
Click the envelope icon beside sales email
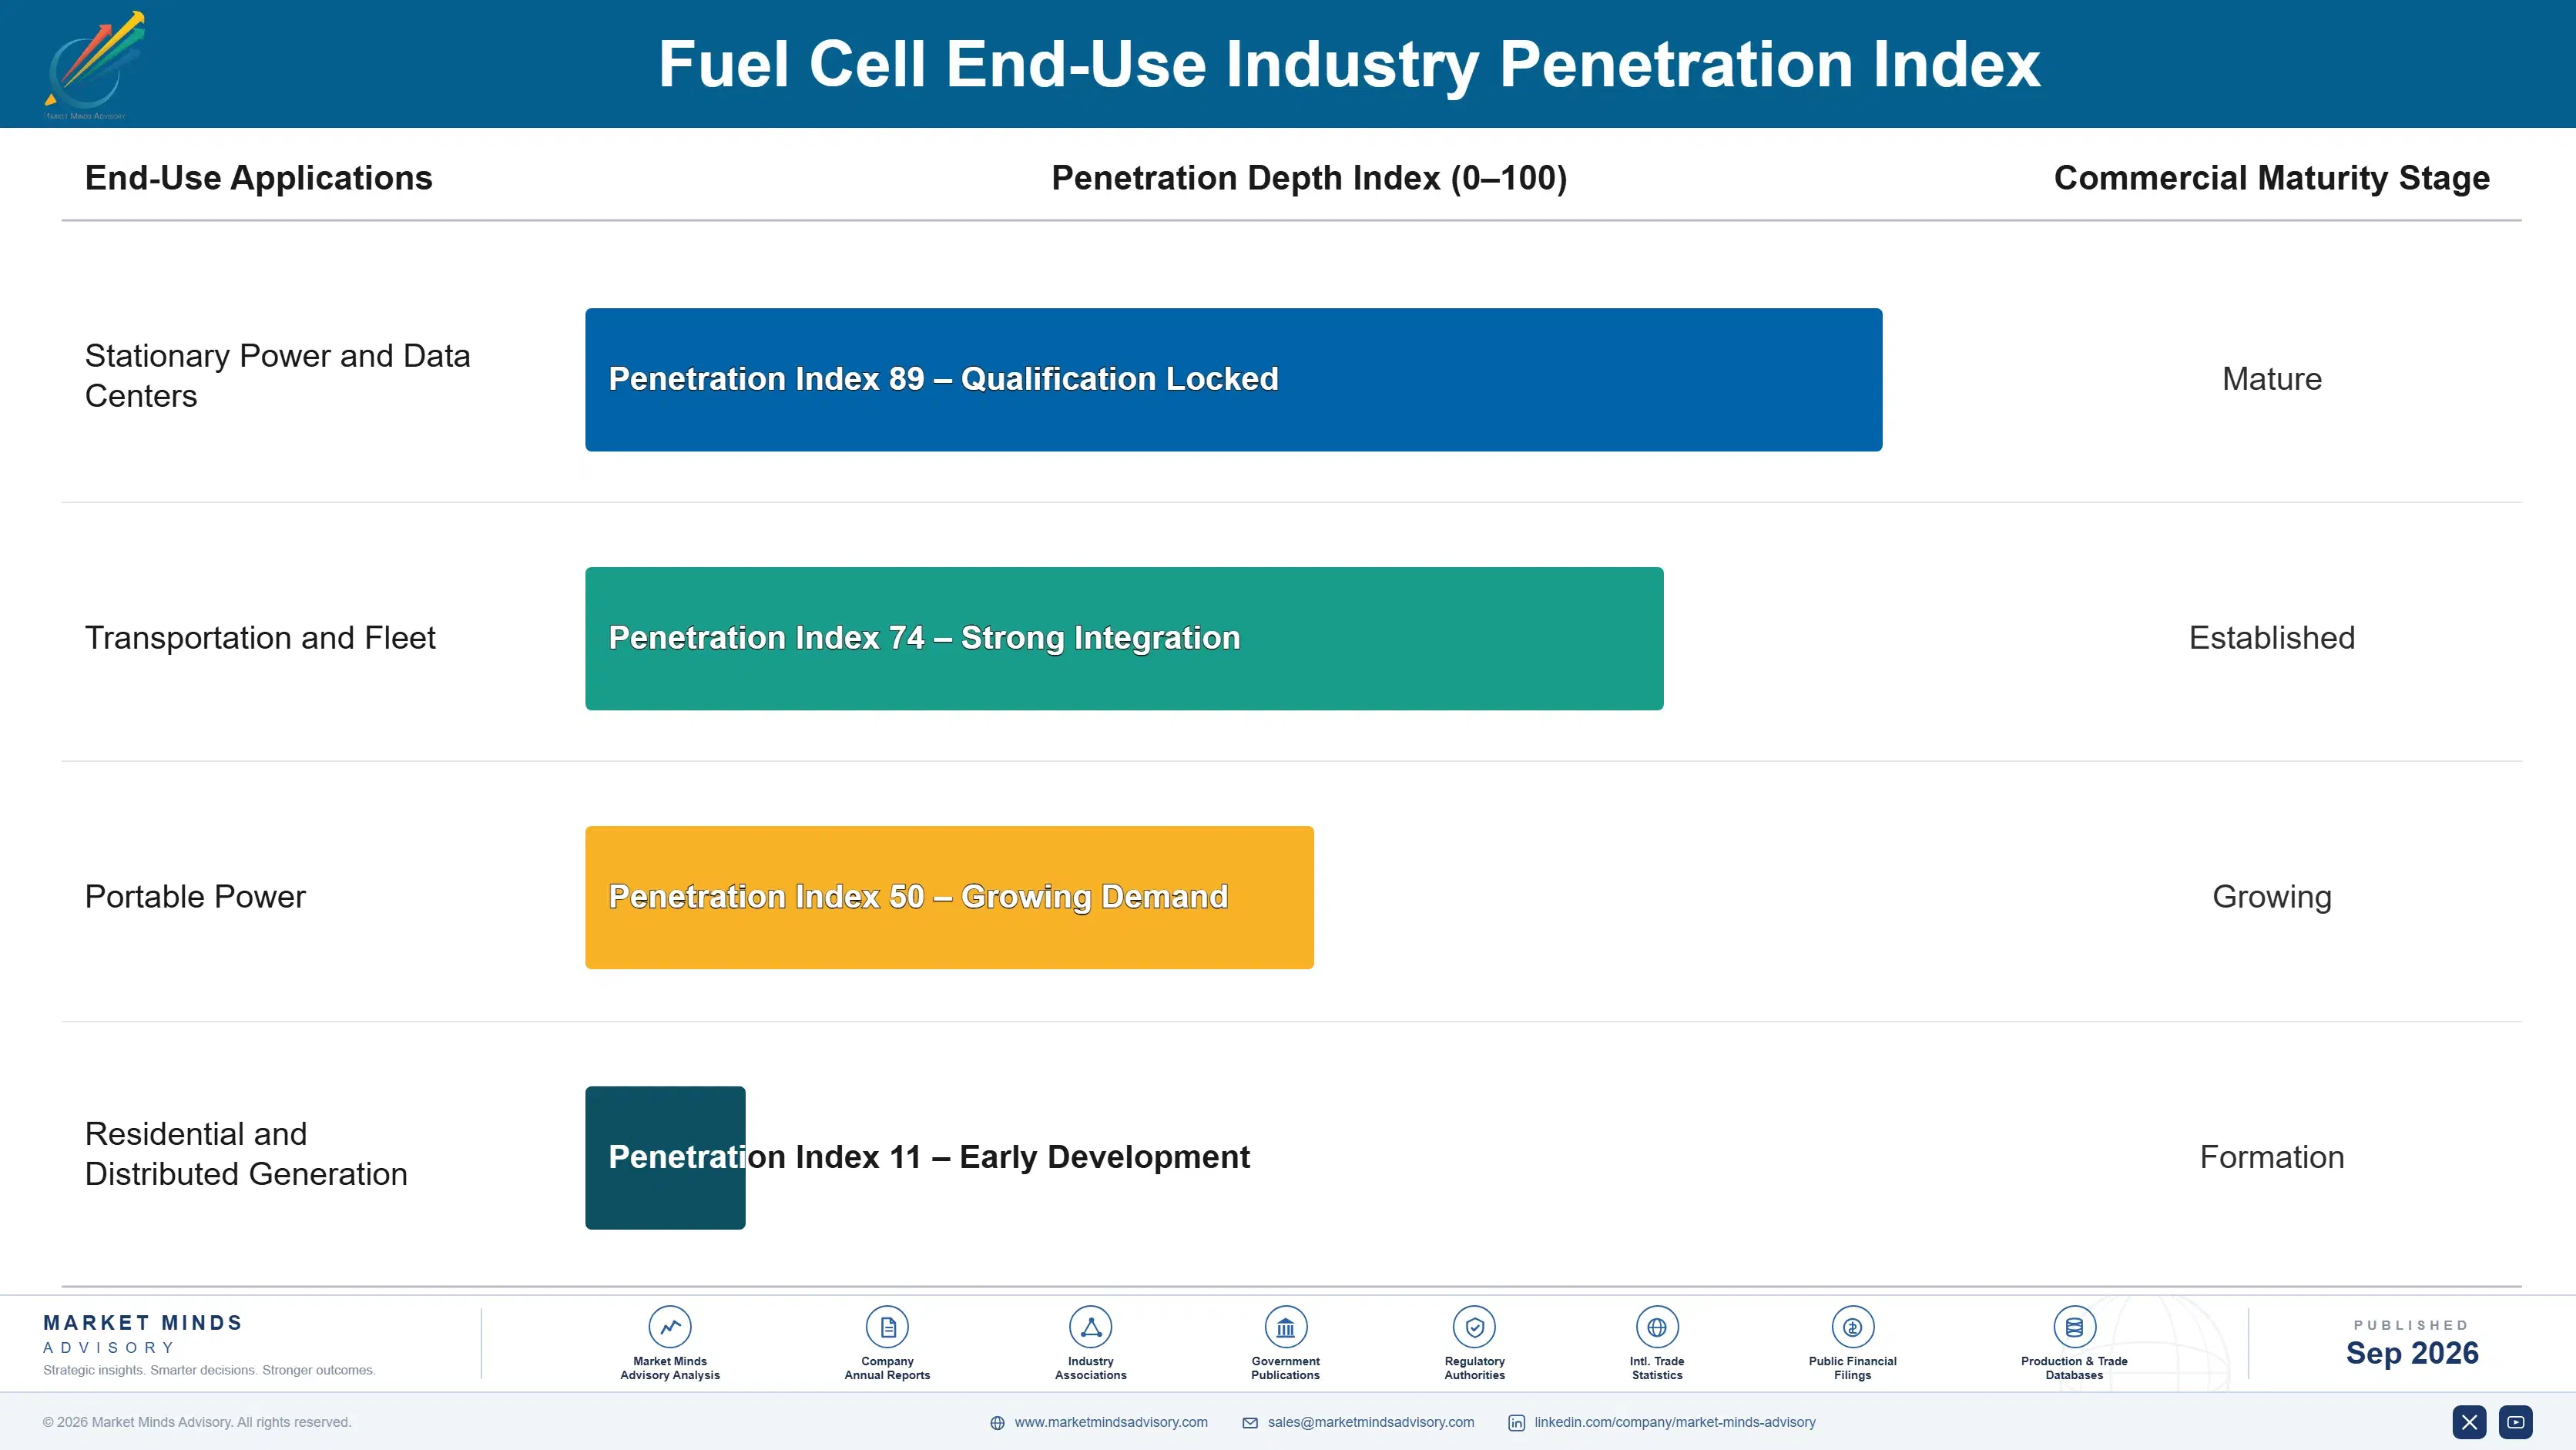tap(1250, 1423)
